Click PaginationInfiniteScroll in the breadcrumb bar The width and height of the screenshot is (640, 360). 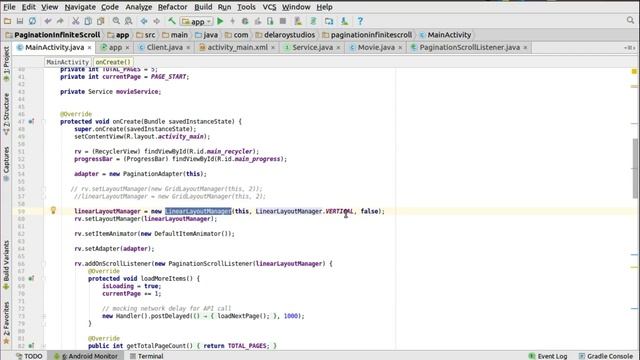click(53, 35)
